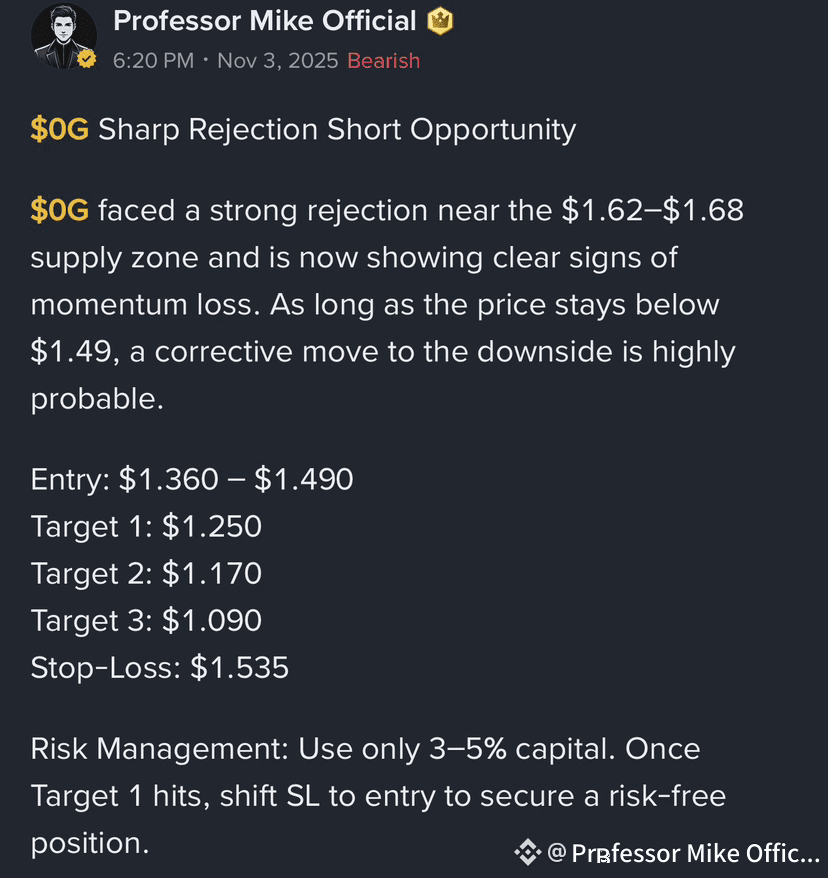Select the "Entry: $1.360 – $1.490" line

click(x=192, y=479)
